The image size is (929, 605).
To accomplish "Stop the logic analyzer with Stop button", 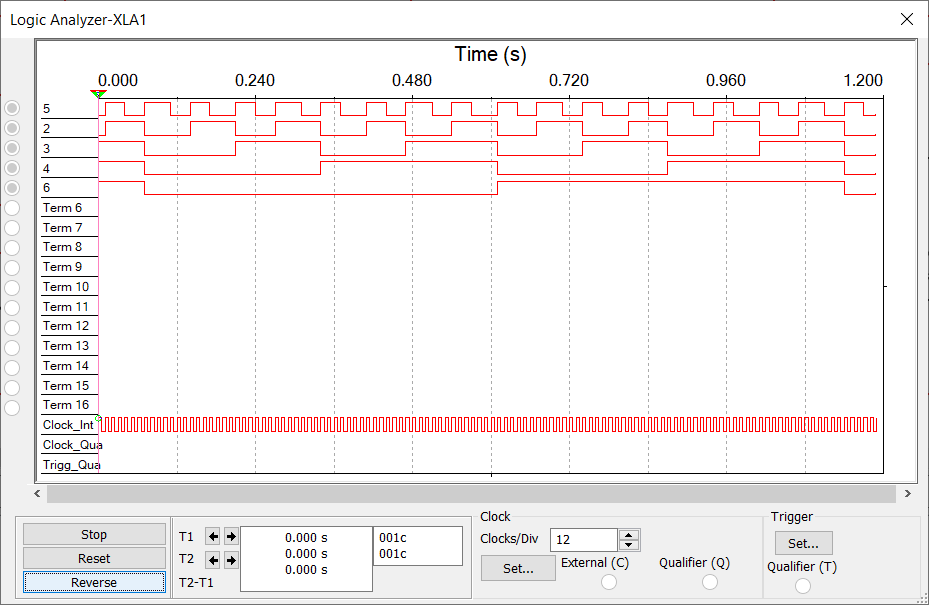I will [x=94, y=534].
